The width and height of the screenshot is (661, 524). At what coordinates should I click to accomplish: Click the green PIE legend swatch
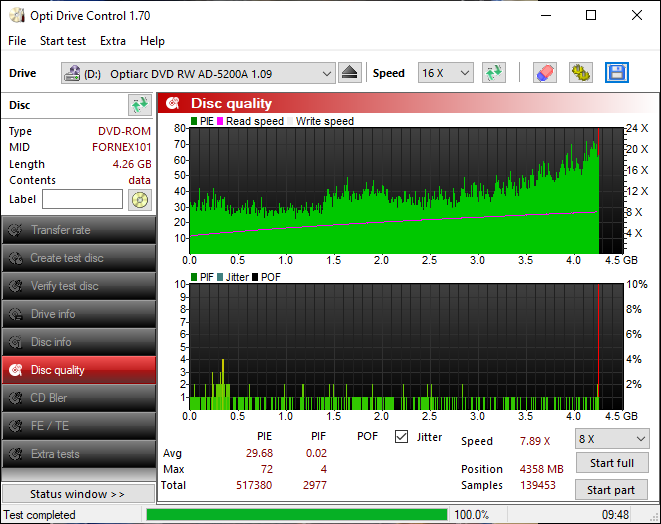click(194, 121)
